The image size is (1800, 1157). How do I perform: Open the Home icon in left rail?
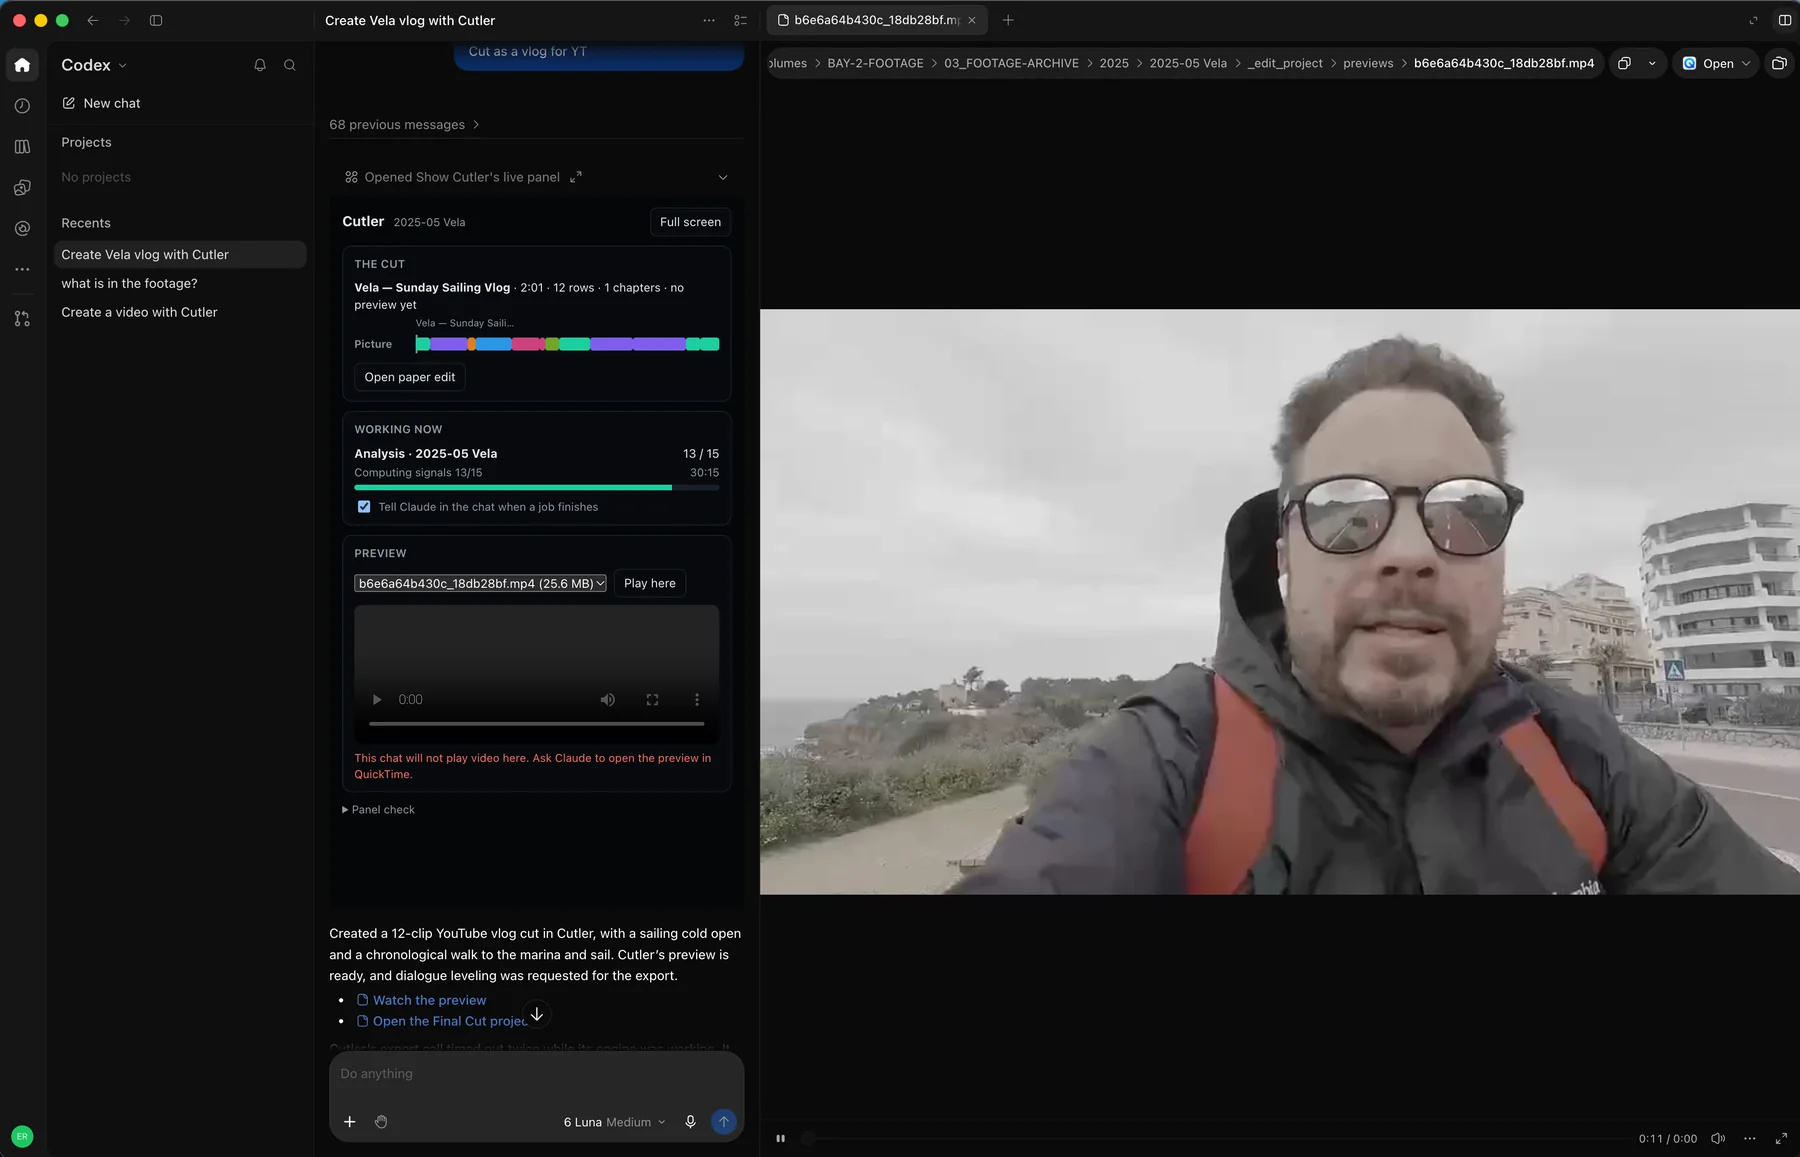(22, 65)
